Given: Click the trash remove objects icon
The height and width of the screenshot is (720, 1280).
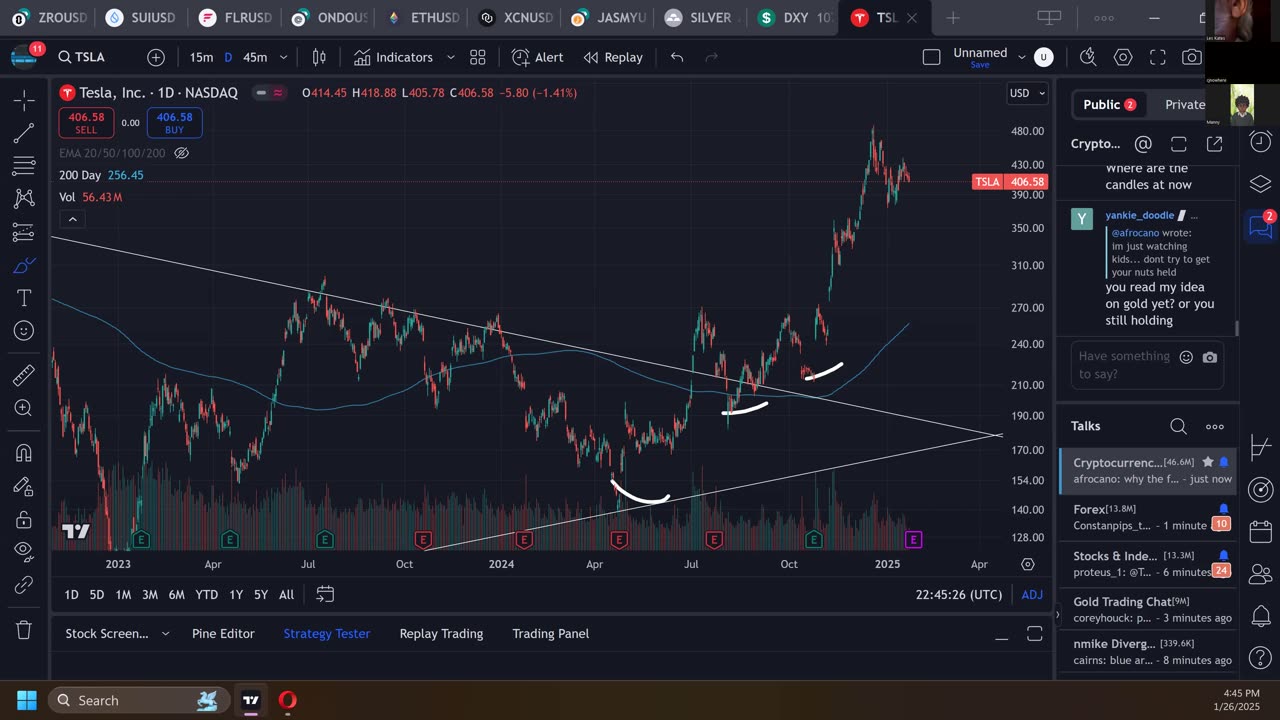Looking at the screenshot, I should tap(24, 630).
